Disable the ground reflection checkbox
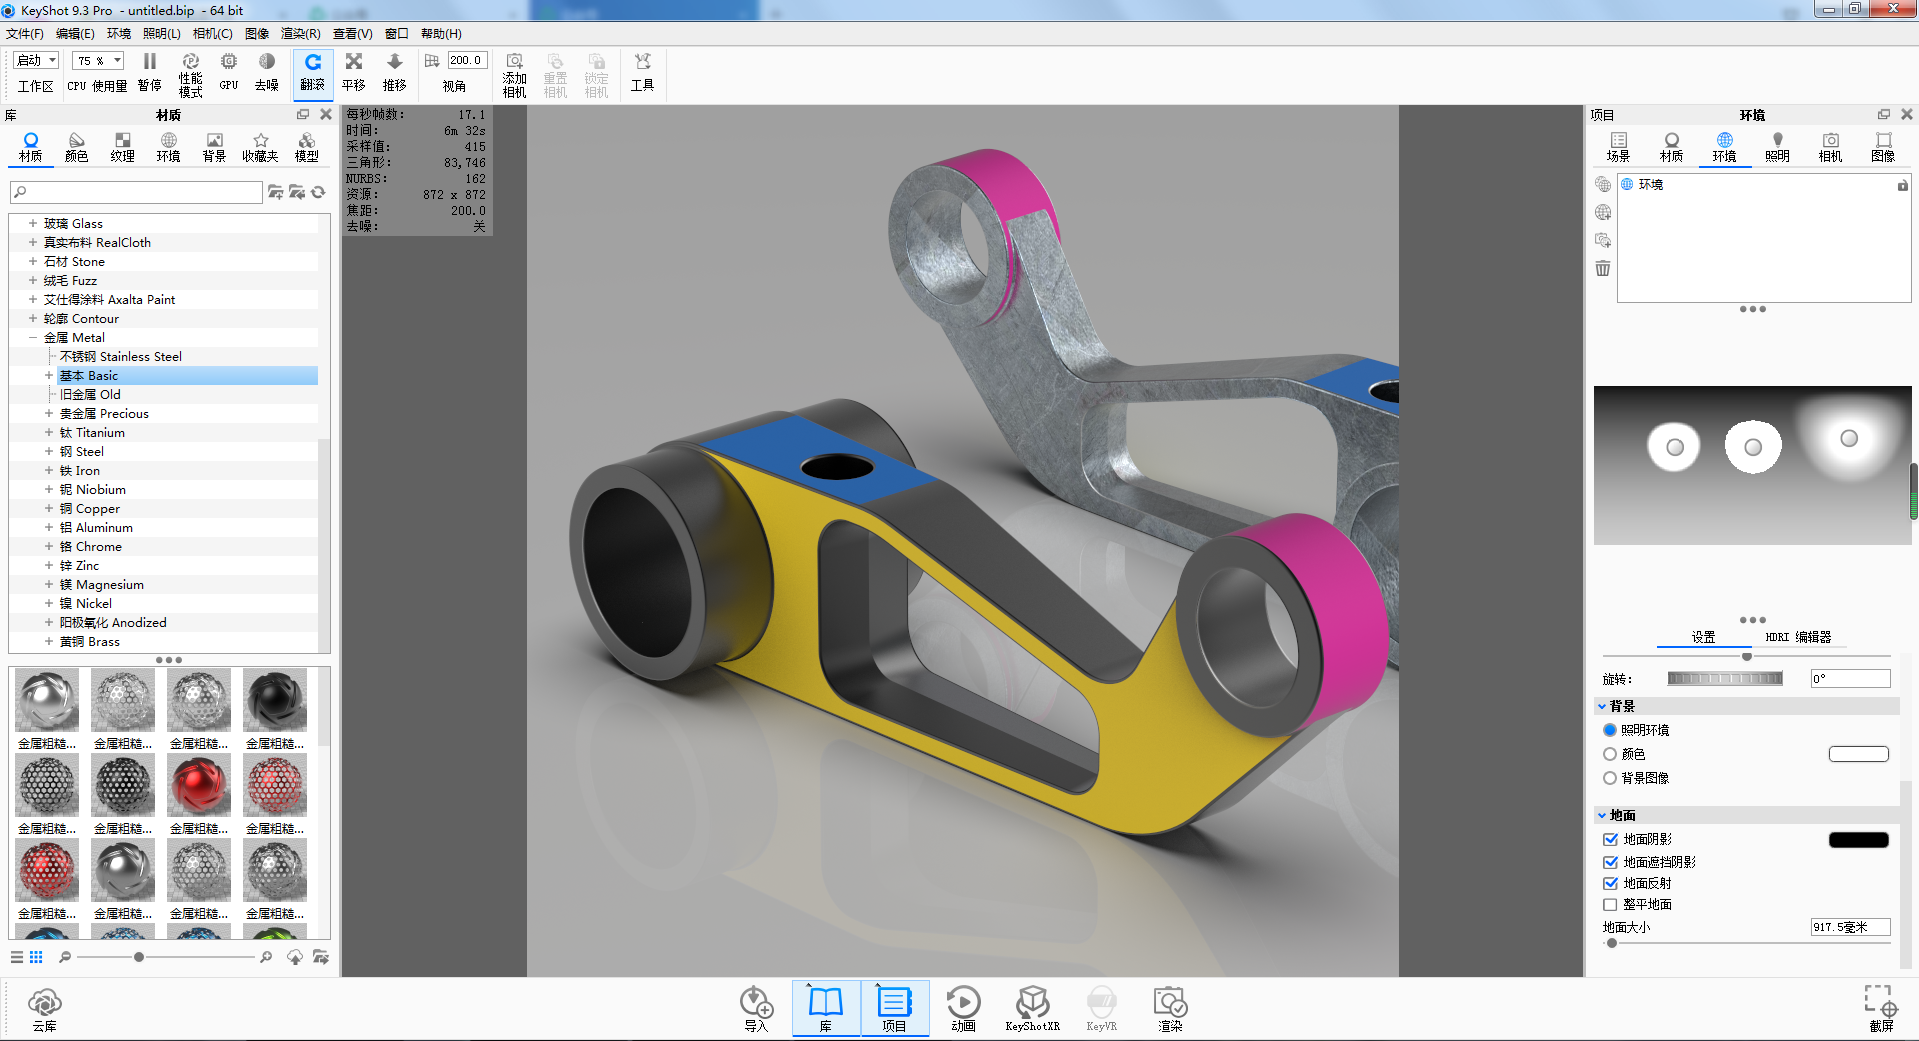This screenshot has height=1041, width=1919. (x=1610, y=883)
